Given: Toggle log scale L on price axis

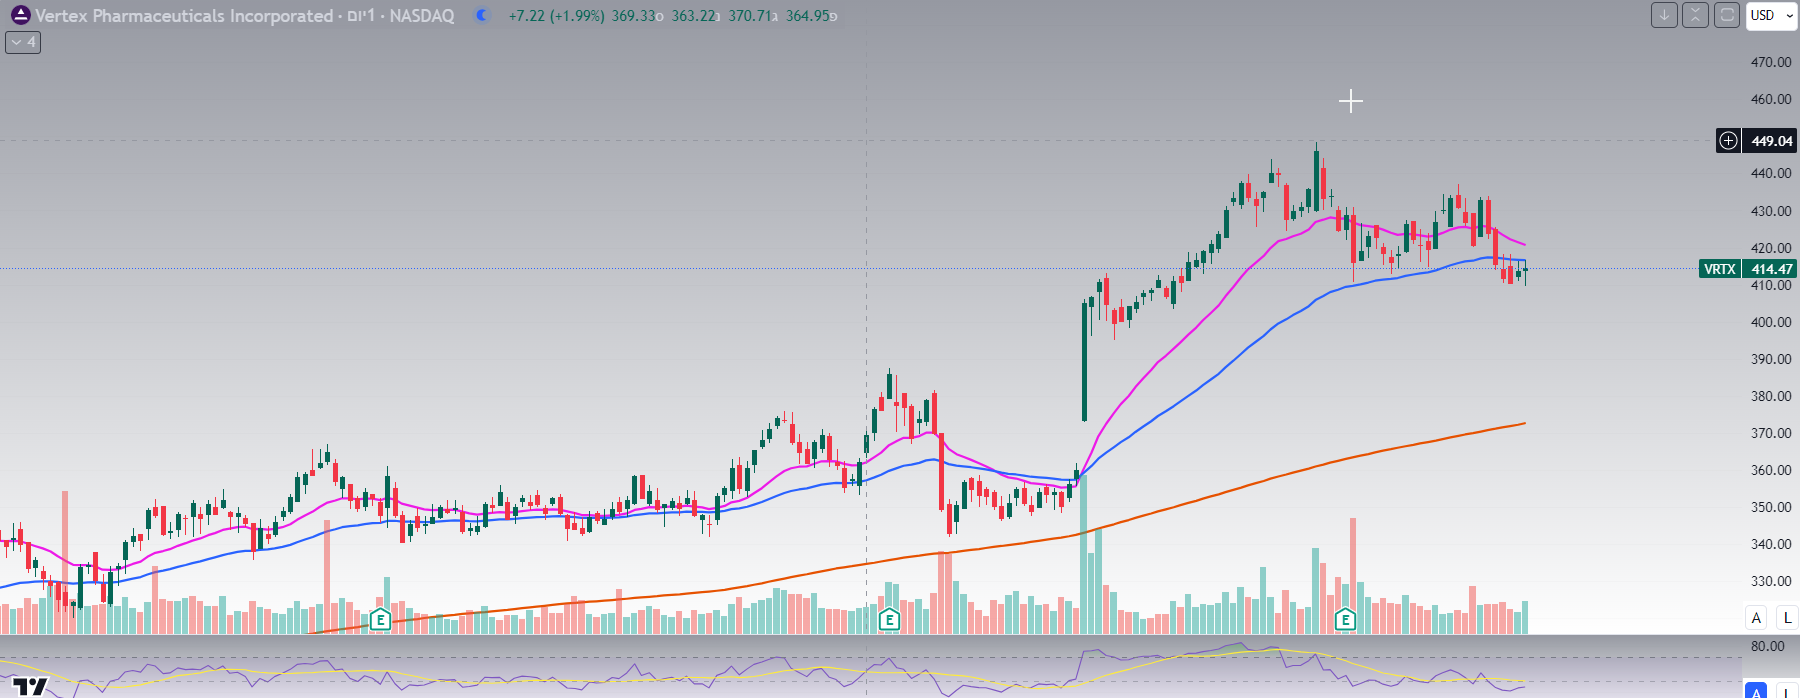Looking at the screenshot, I should [1788, 618].
